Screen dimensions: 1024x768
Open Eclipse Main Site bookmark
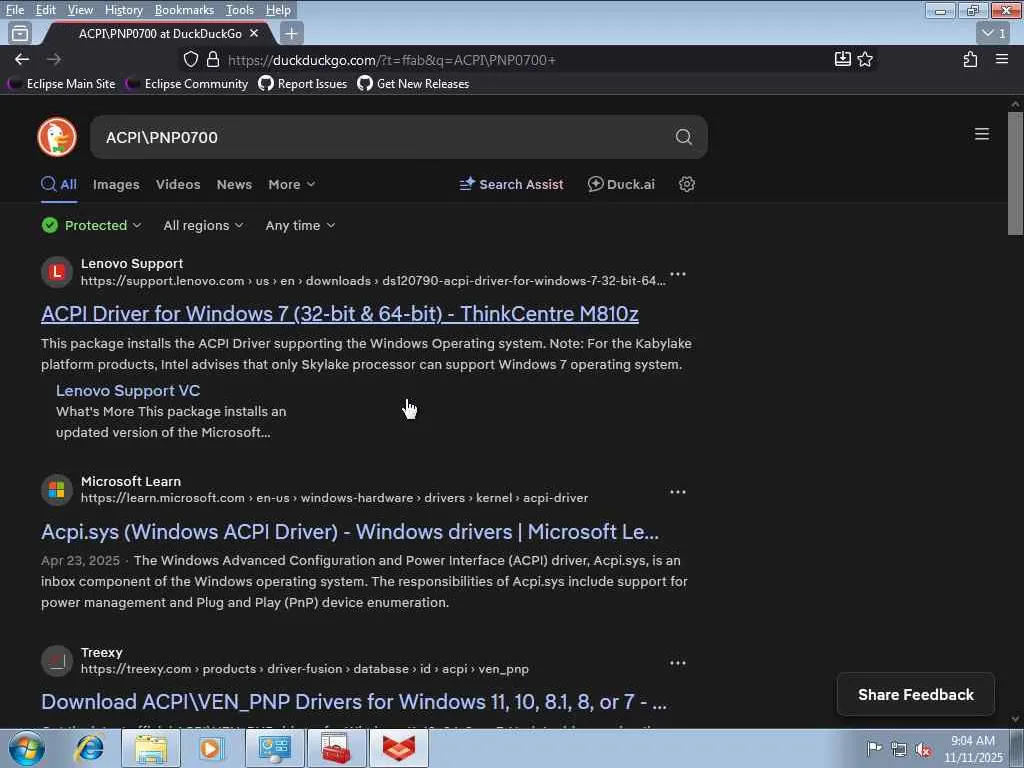click(61, 84)
